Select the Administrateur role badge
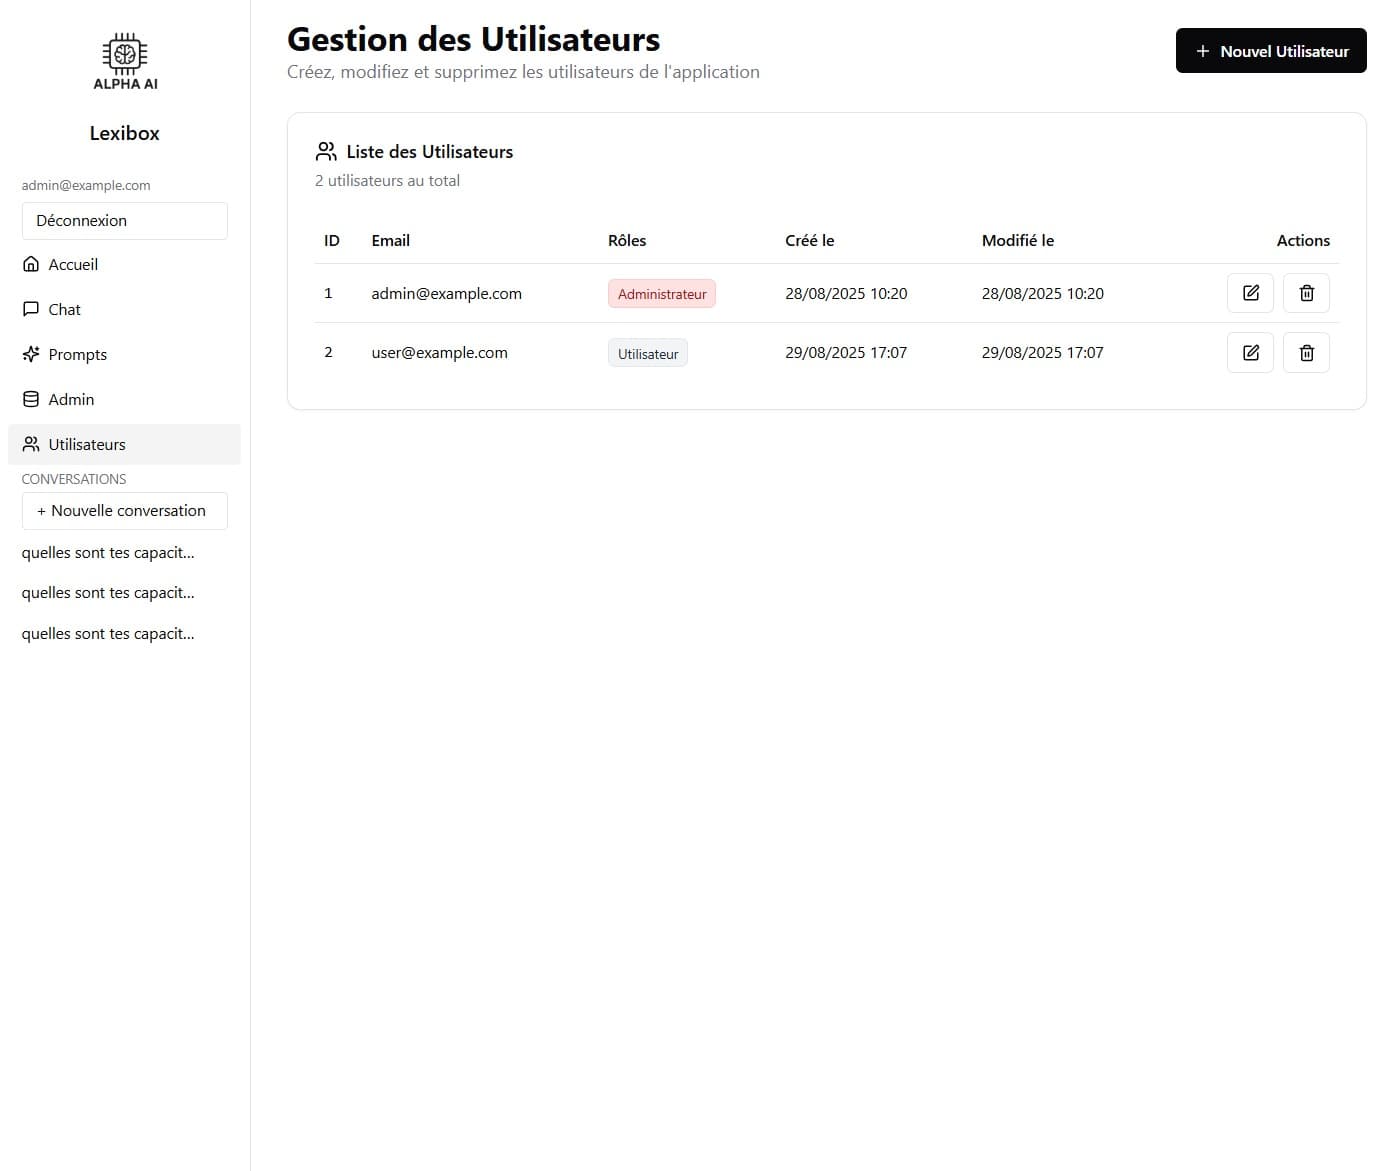The width and height of the screenshot is (1393, 1171). click(661, 293)
